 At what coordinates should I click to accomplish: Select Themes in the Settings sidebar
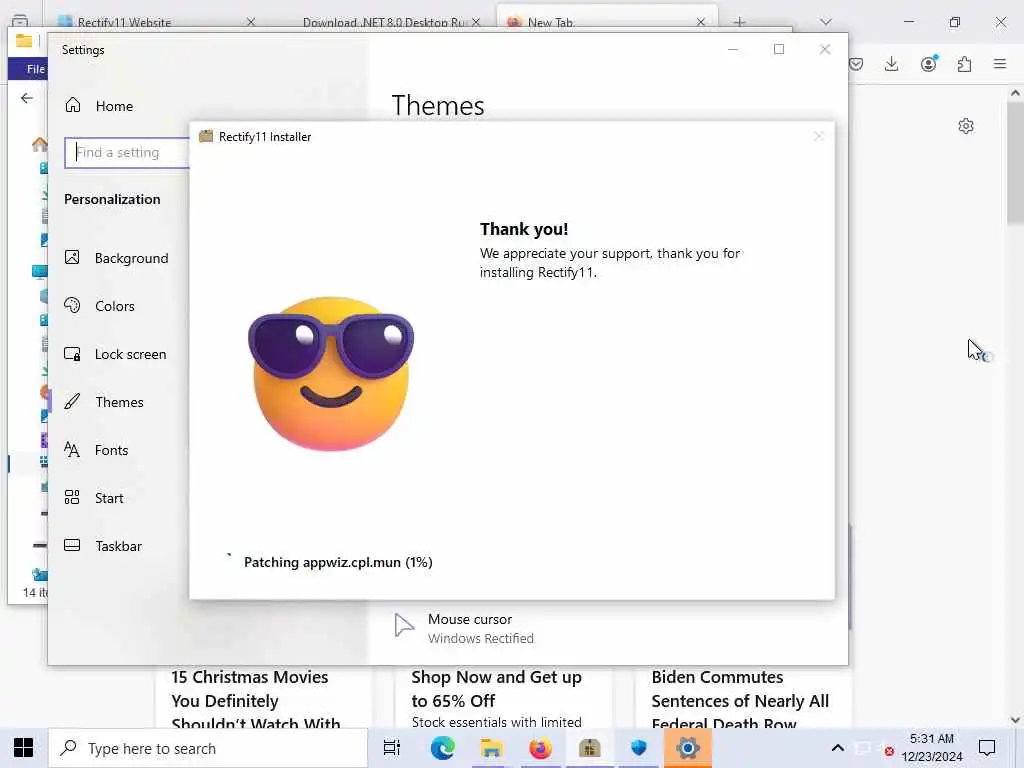click(x=104, y=402)
